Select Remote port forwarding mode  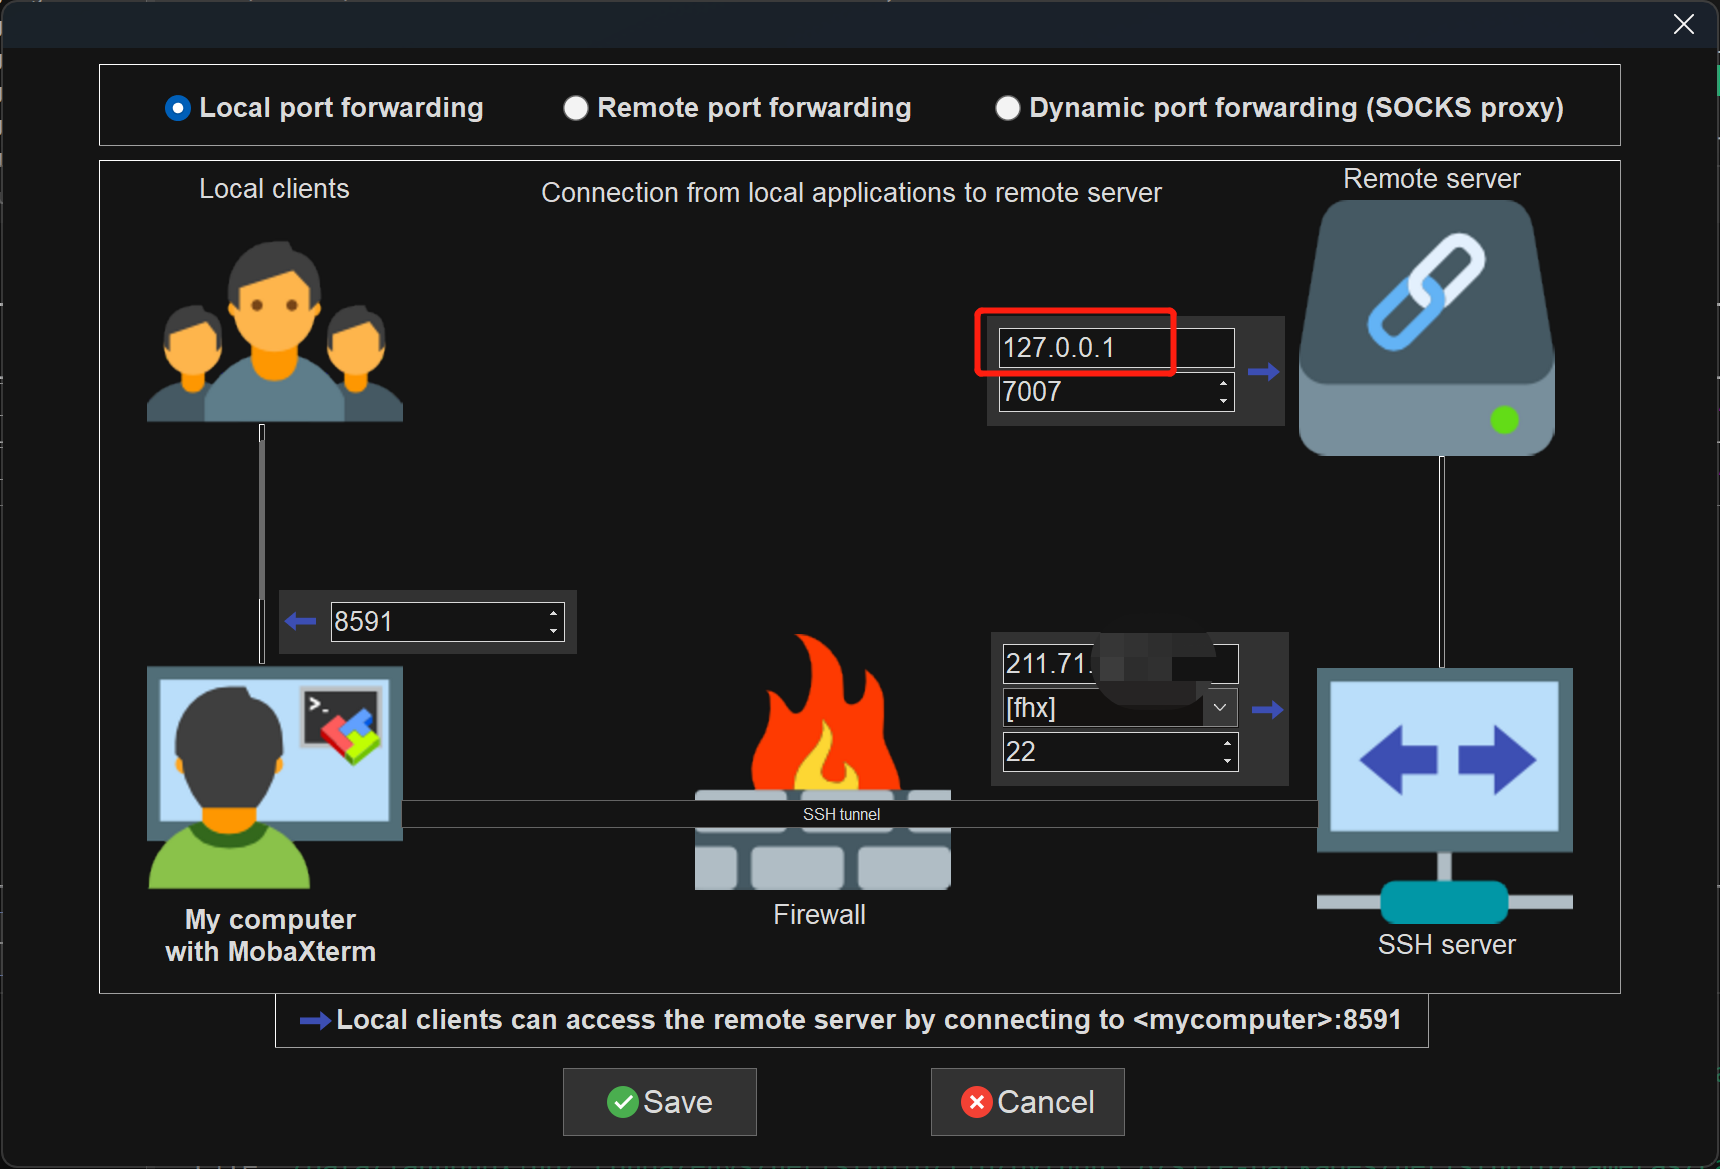[x=575, y=107]
